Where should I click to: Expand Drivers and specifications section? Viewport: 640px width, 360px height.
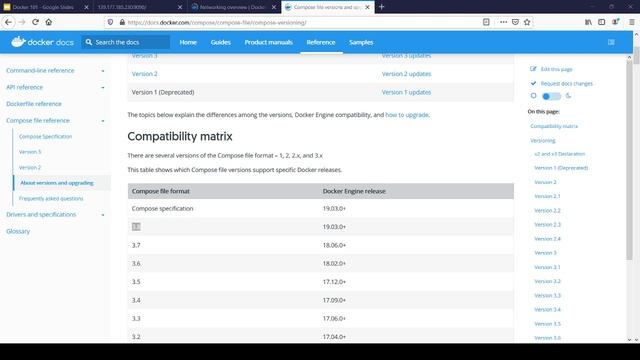103,215
